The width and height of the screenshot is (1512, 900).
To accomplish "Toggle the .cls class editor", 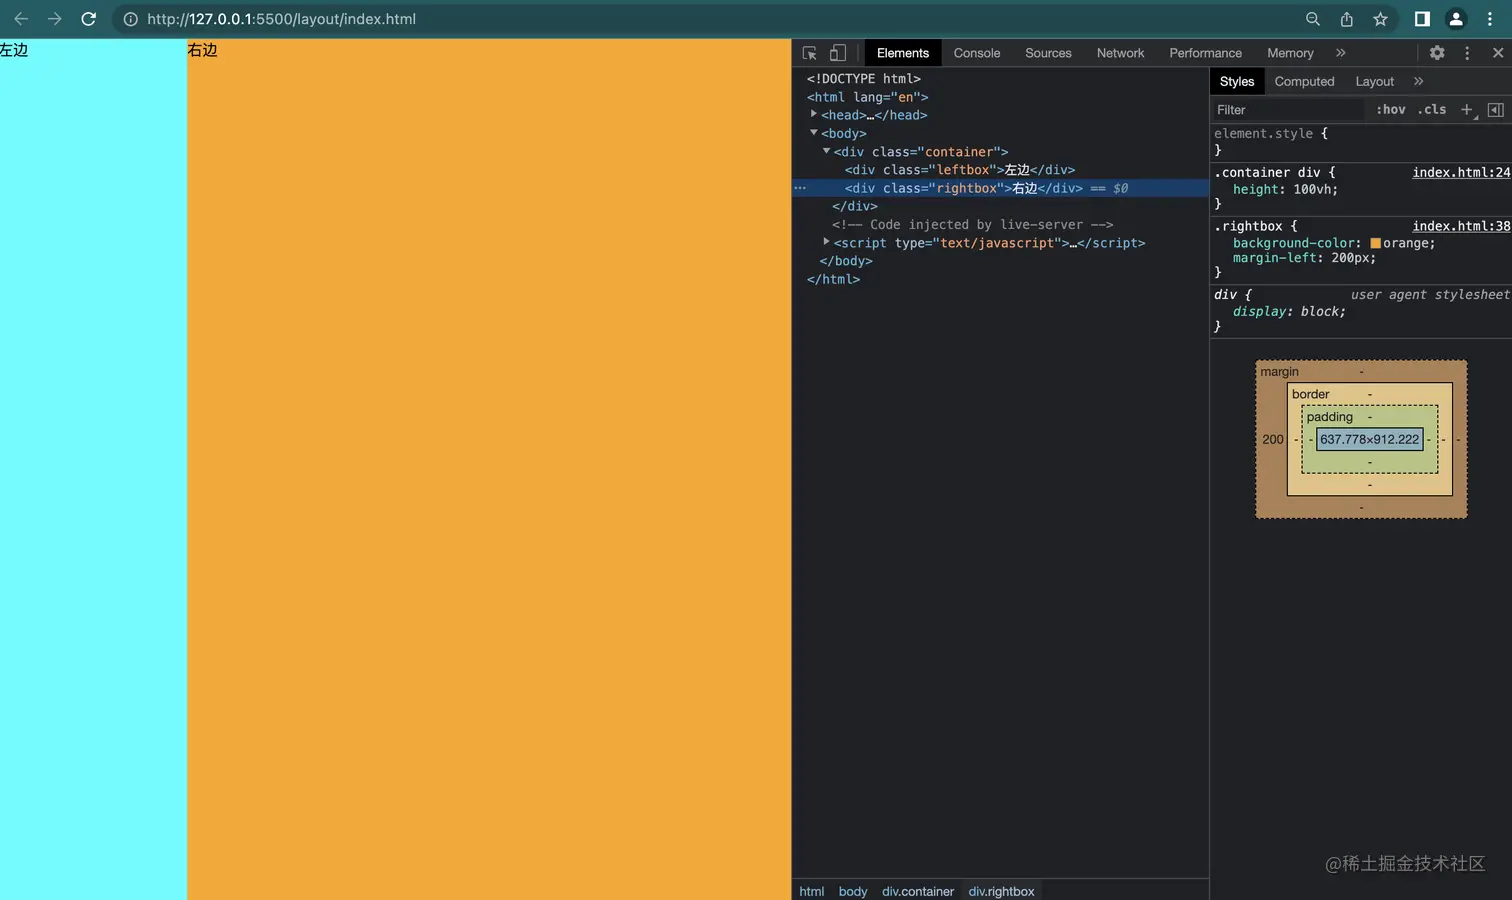I will pos(1432,110).
